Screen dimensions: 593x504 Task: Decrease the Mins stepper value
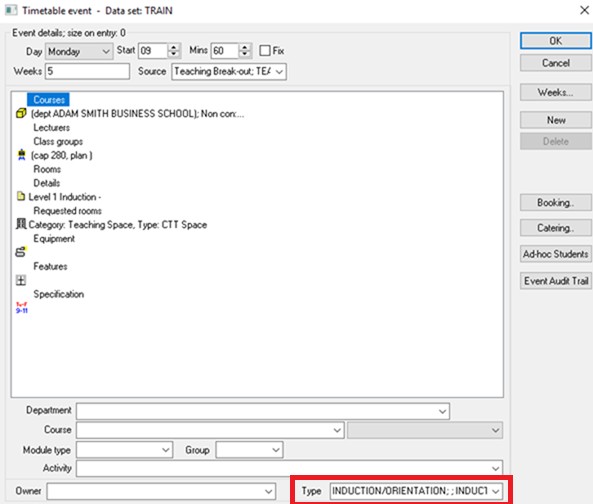[x=245, y=54]
